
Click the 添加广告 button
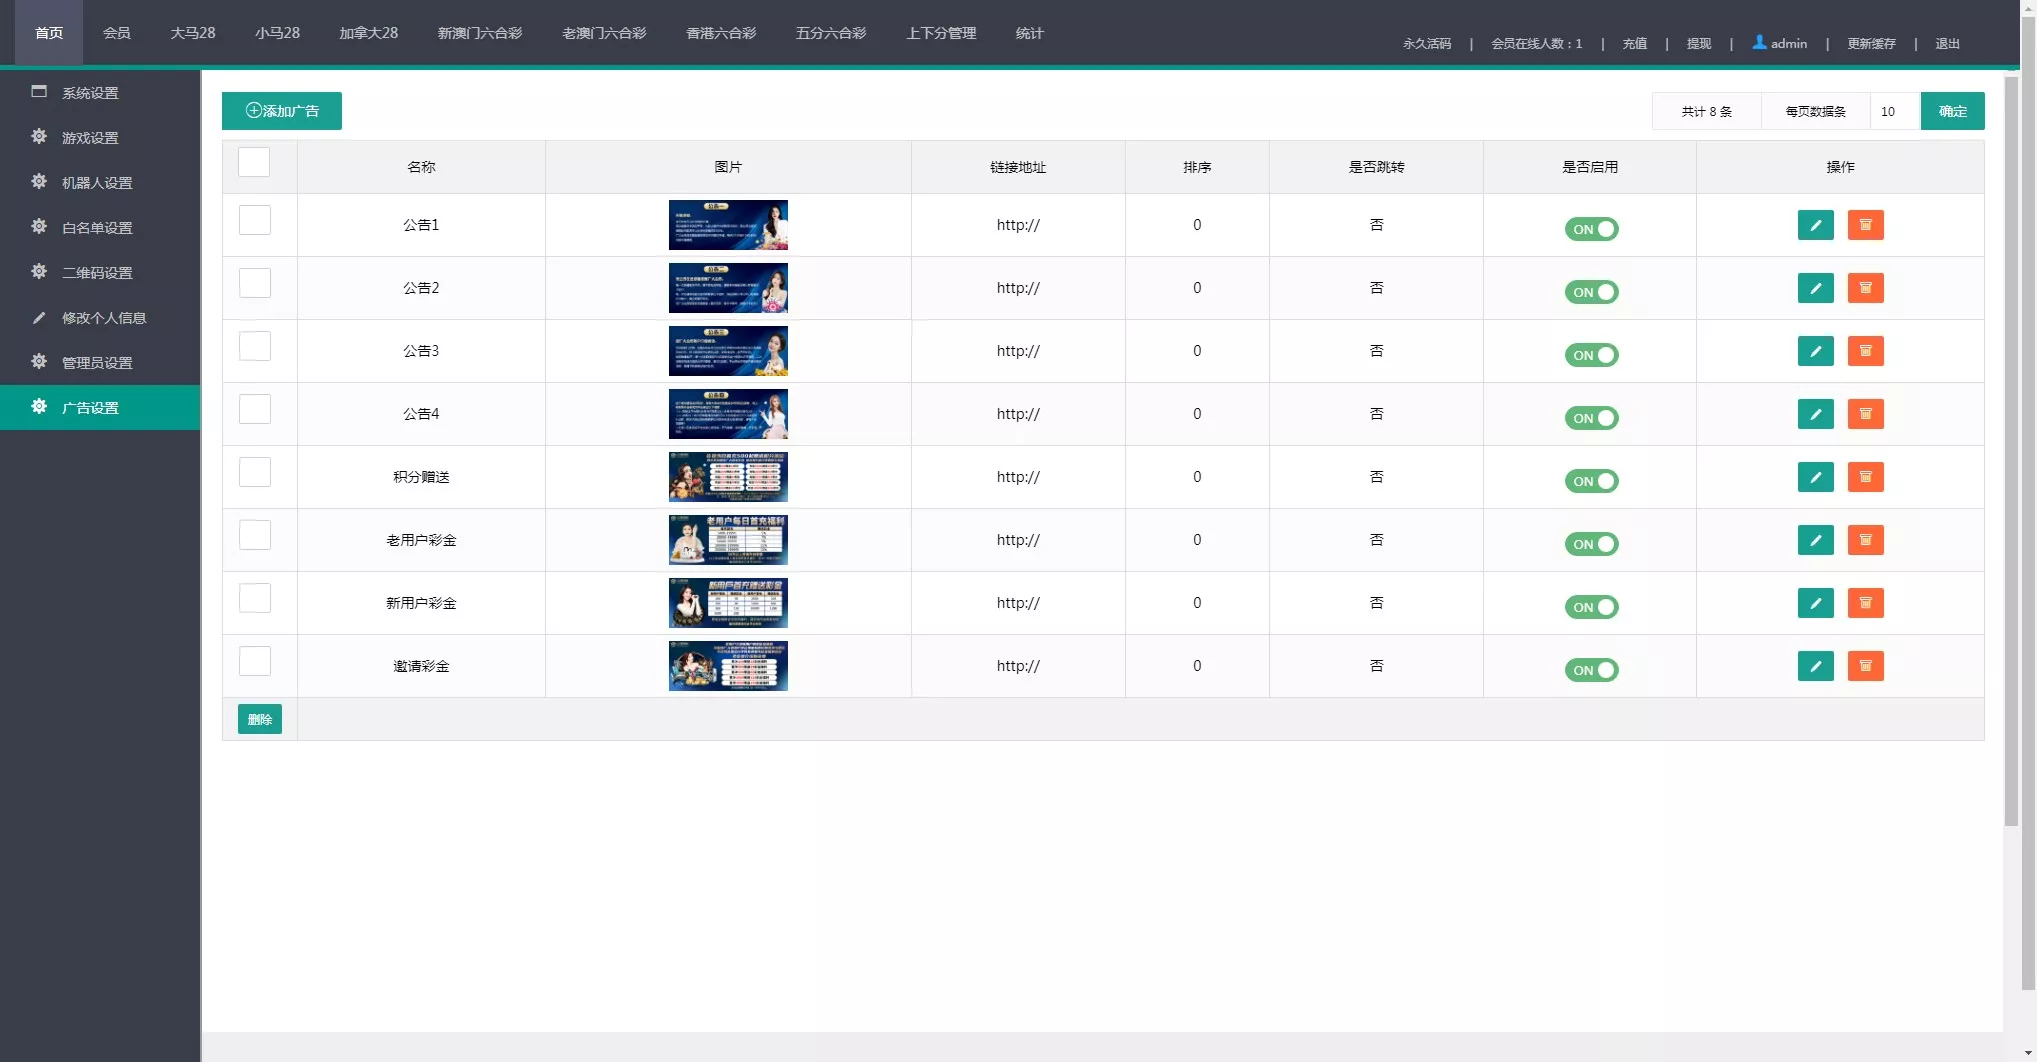coord(282,111)
